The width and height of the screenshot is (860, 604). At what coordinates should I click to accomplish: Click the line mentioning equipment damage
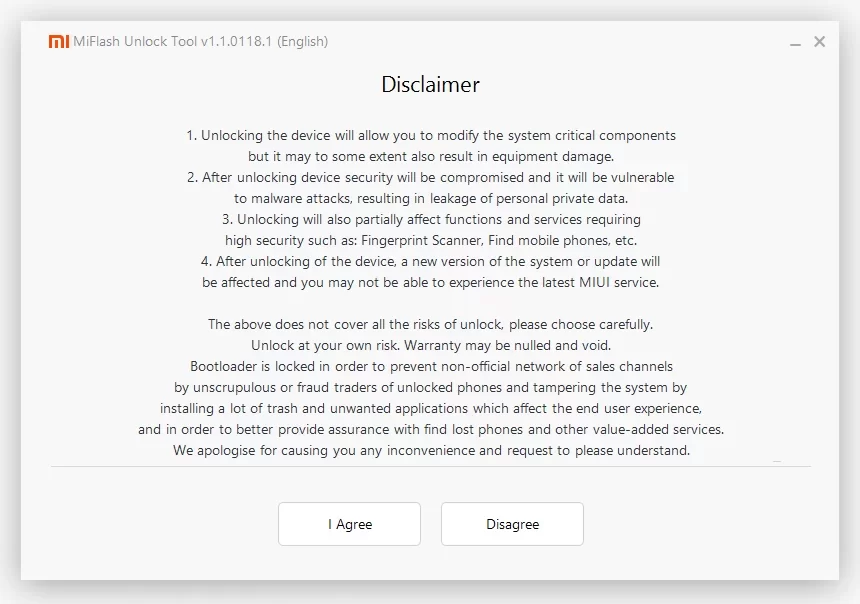(x=430, y=156)
